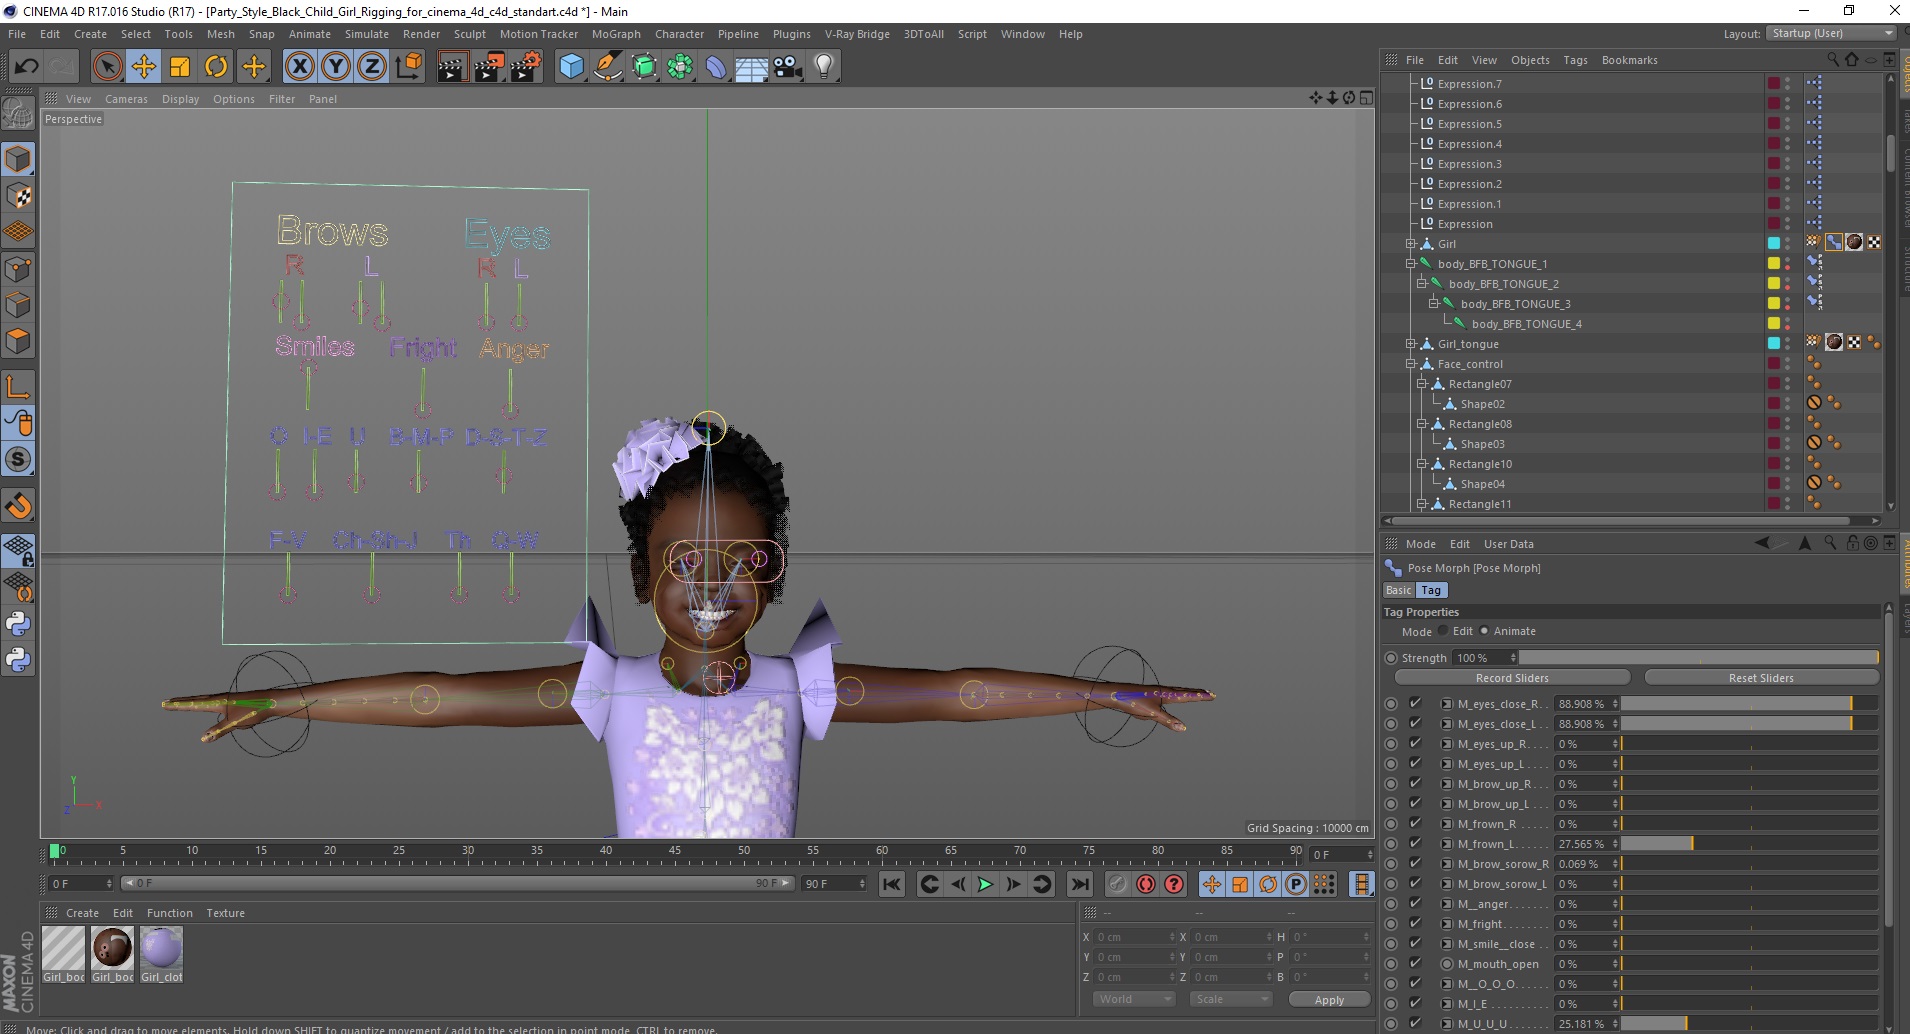This screenshot has width=1910, height=1034.
Task: Activate the Rotate tool
Action: click(216, 67)
